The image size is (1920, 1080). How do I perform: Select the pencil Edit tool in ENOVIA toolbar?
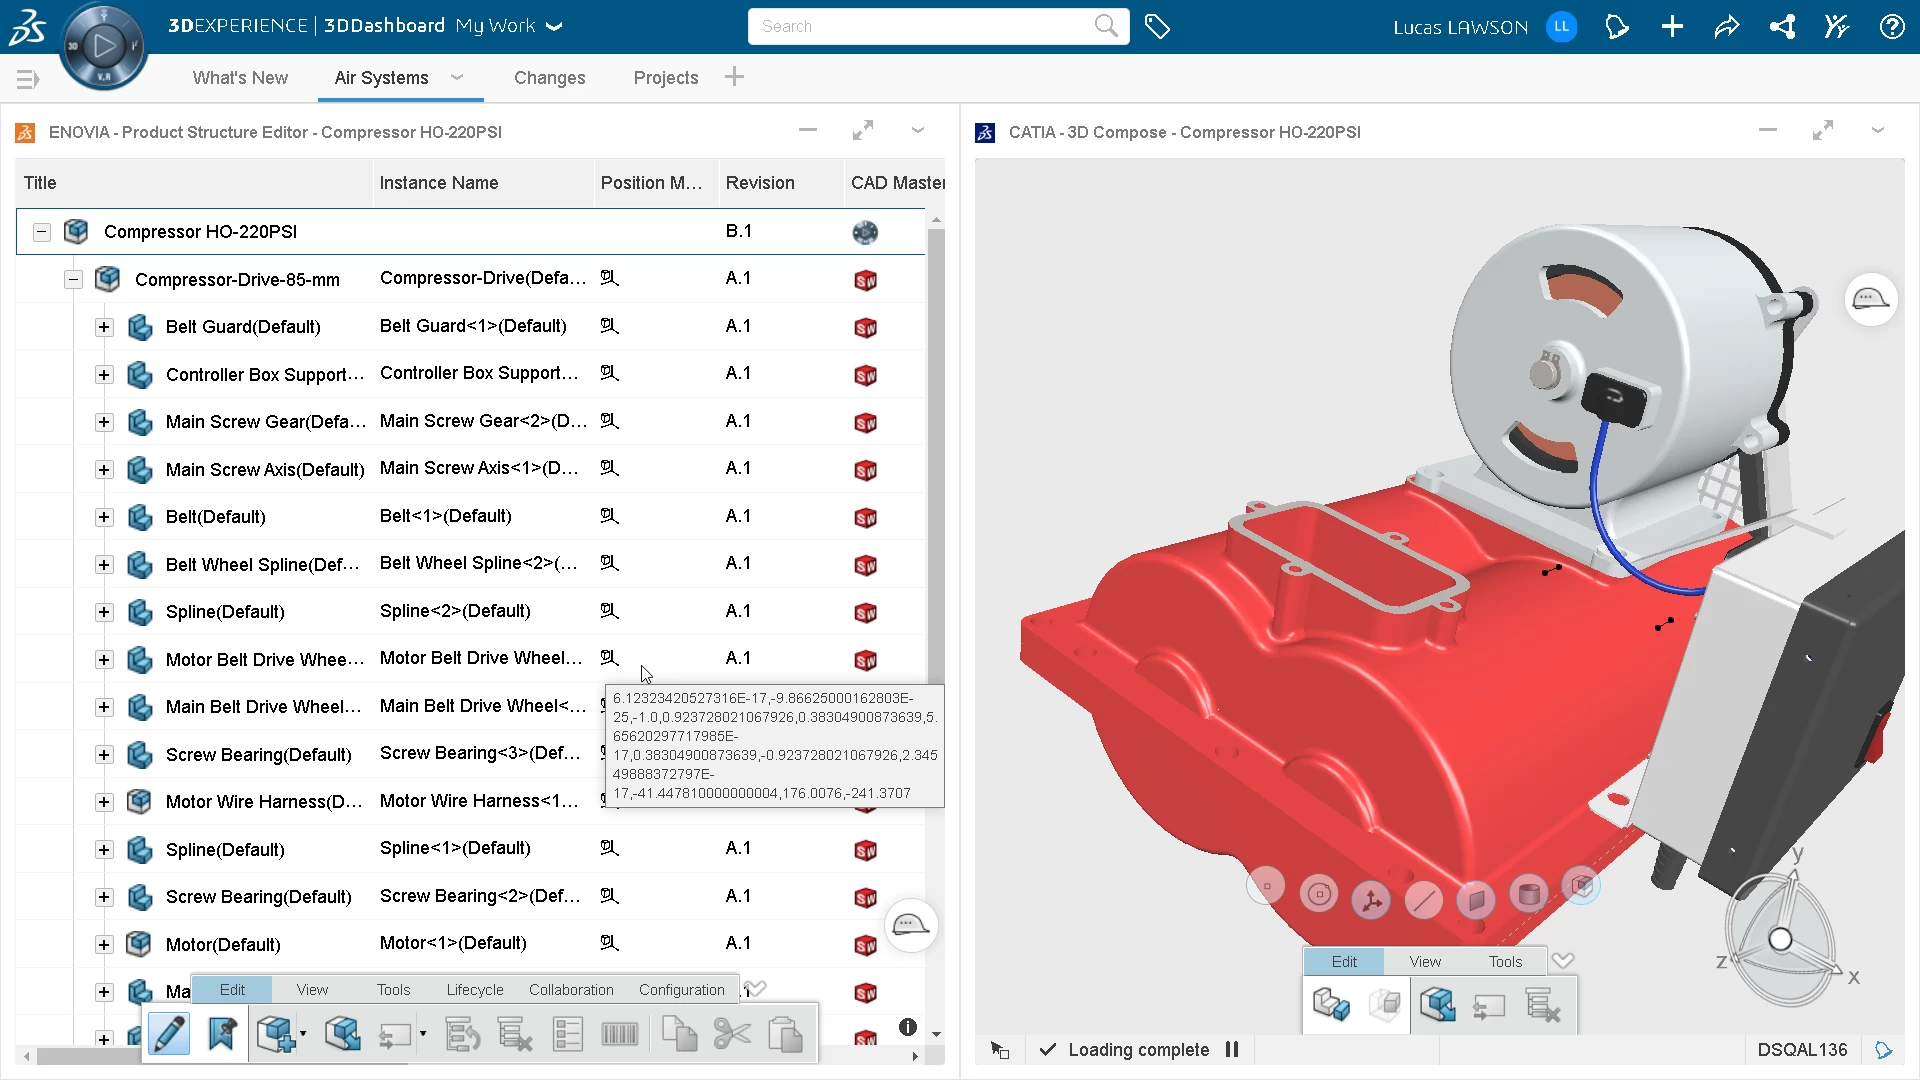click(168, 1033)
